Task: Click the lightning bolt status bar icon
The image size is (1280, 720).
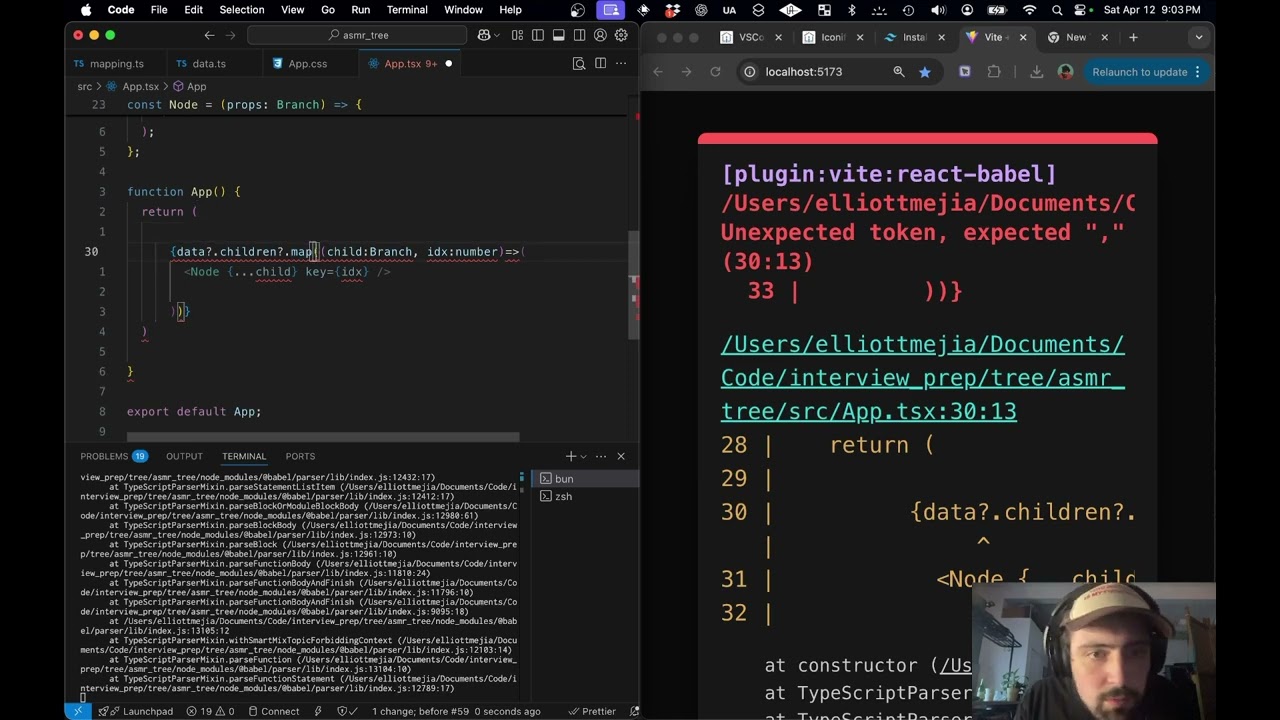Action: (318, 711)
